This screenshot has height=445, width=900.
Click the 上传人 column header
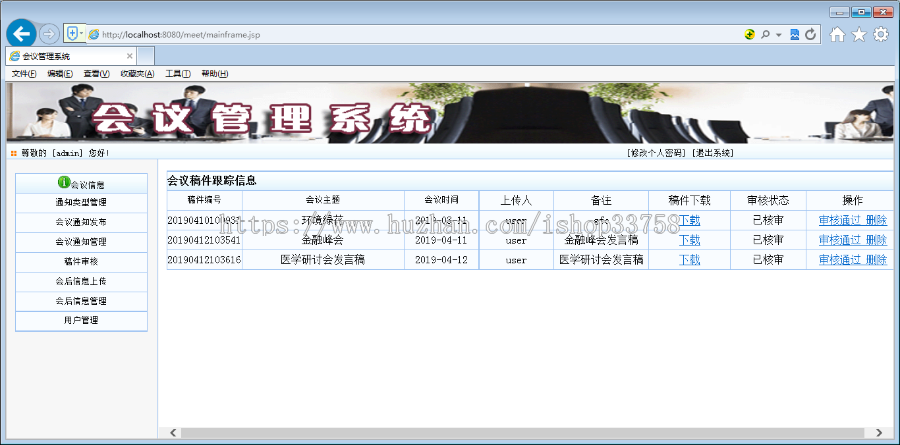click(x=516, y=200)
